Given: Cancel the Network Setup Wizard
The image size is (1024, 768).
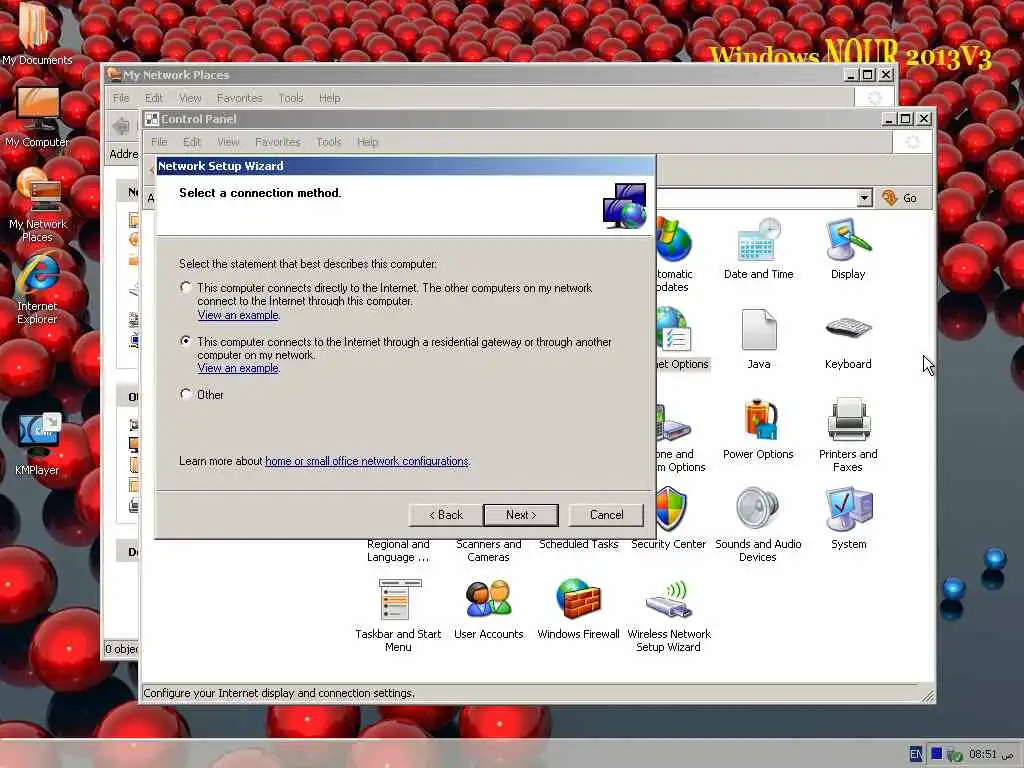Looking at the screenshot, I should [x=606, y=515].
